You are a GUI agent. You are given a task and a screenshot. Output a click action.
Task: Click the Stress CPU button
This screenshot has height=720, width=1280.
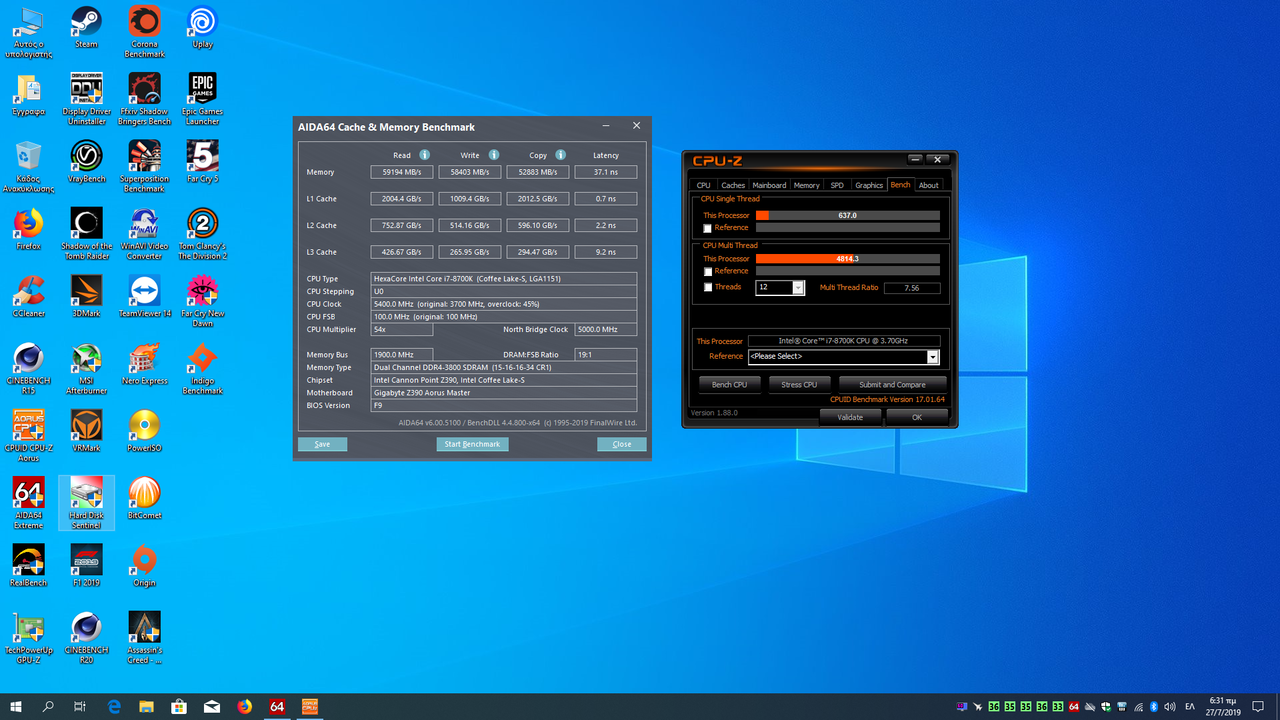799,385
